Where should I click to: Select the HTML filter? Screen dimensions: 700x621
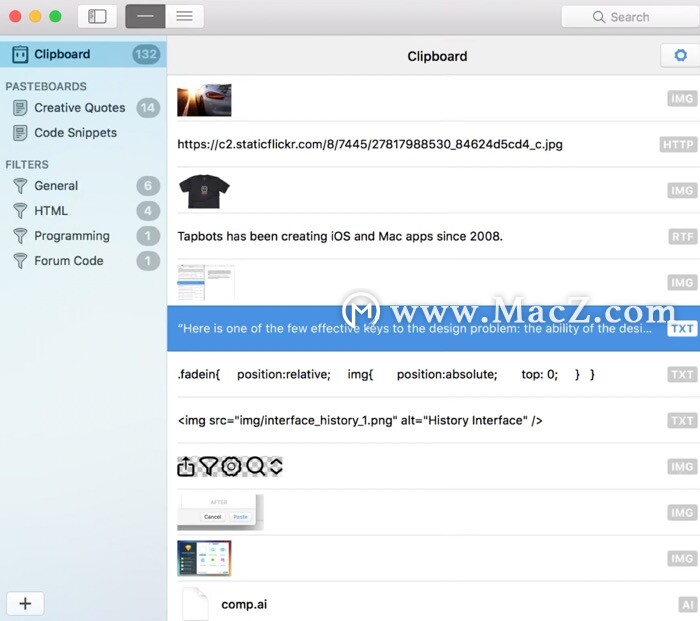pyautogui.click(x=83, y=211)
